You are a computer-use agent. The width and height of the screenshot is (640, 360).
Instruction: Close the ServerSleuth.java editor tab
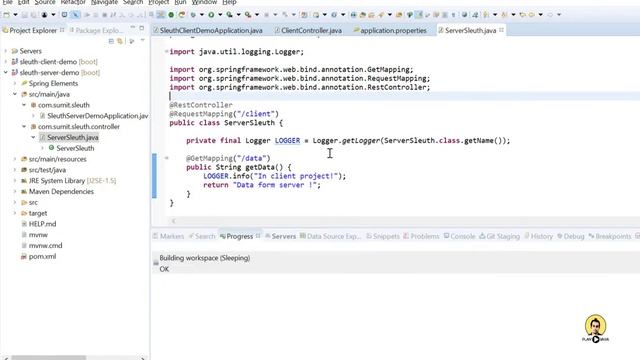(501, 30)
